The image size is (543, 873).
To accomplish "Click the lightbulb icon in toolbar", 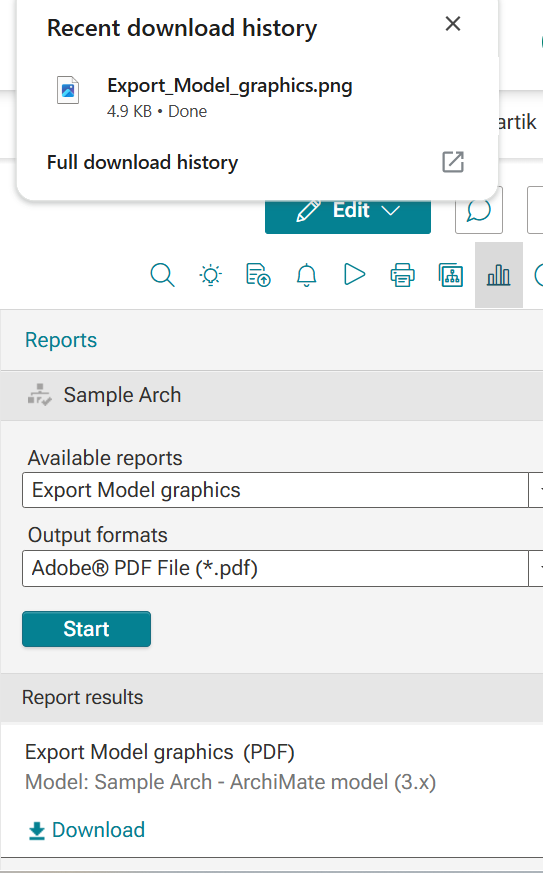I will click(x=211, y=275).
